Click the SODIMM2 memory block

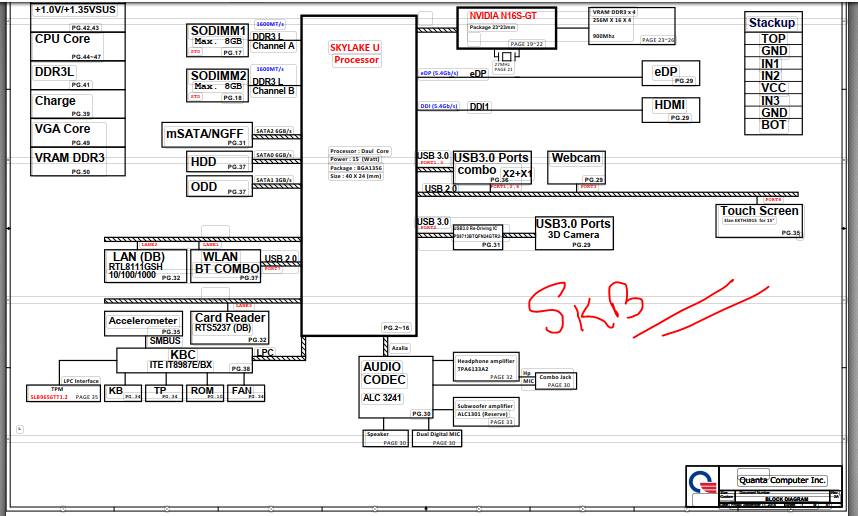(x=218, y=85)
